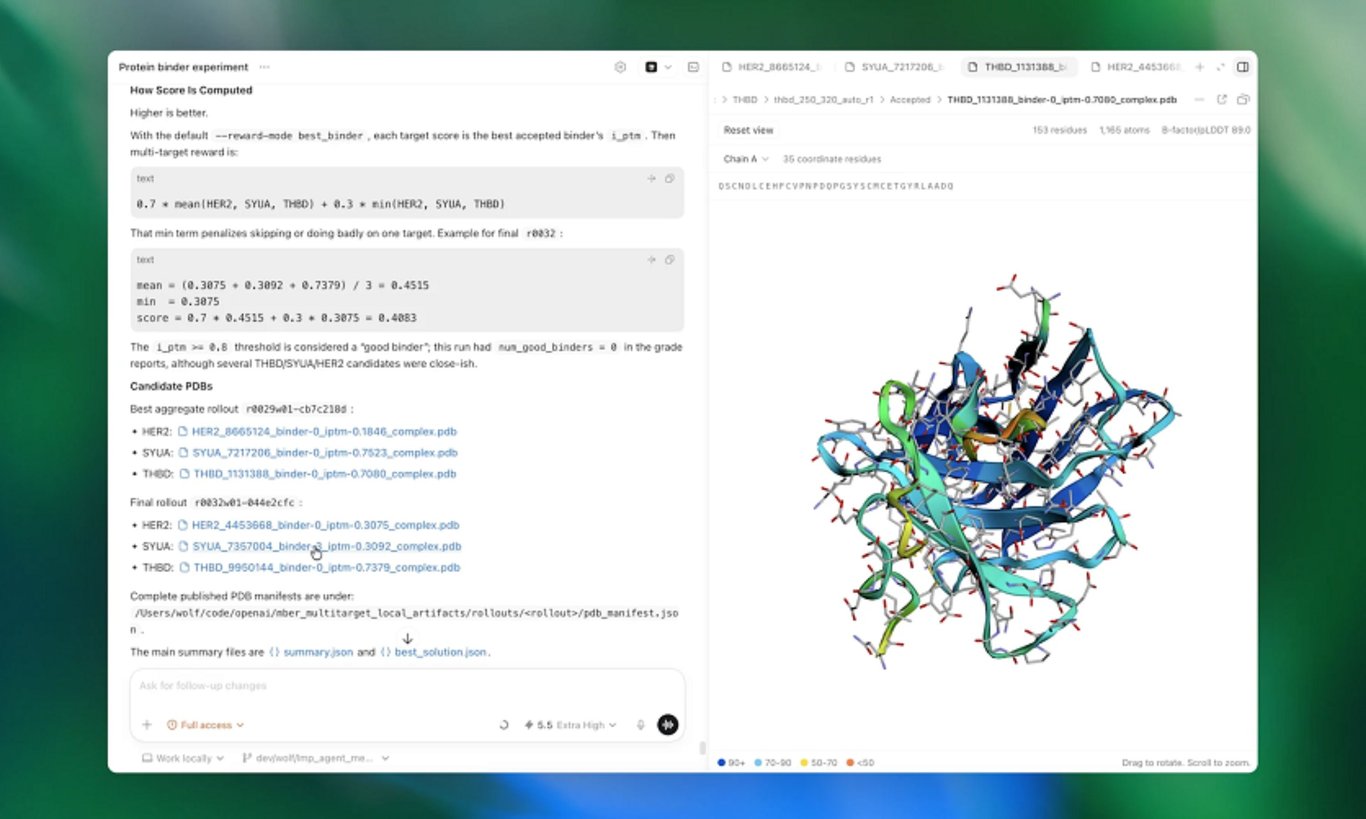Copy the score formula code block
The width and height of the screenshot is (1366, 819).
(670, 178)
